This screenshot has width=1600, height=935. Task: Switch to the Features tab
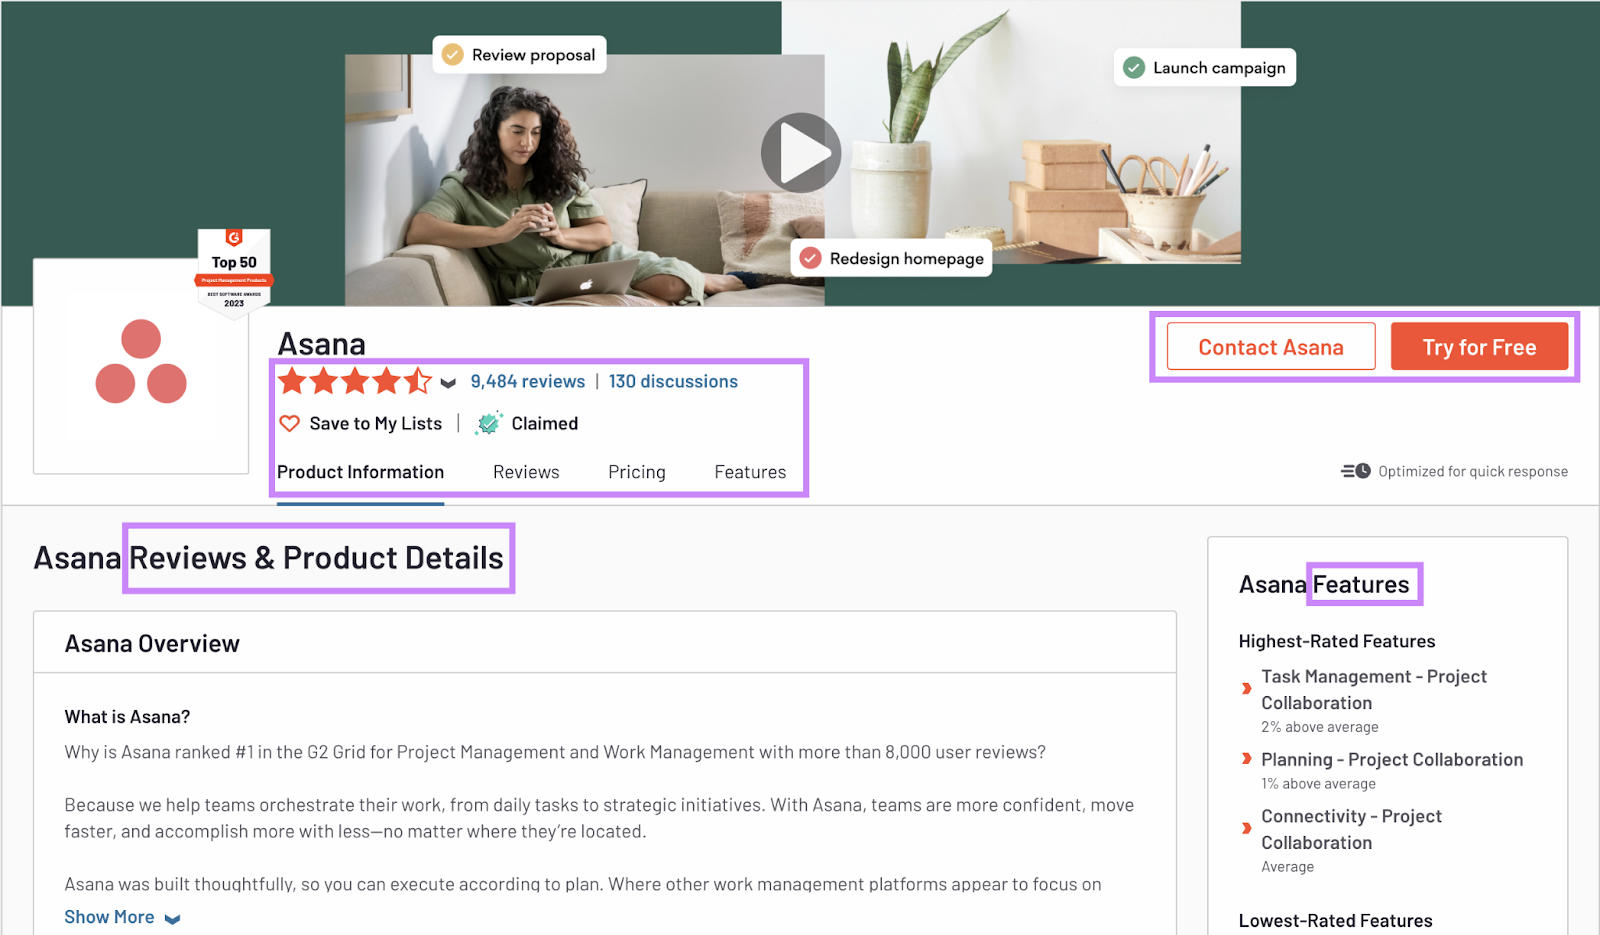[750, 472]
